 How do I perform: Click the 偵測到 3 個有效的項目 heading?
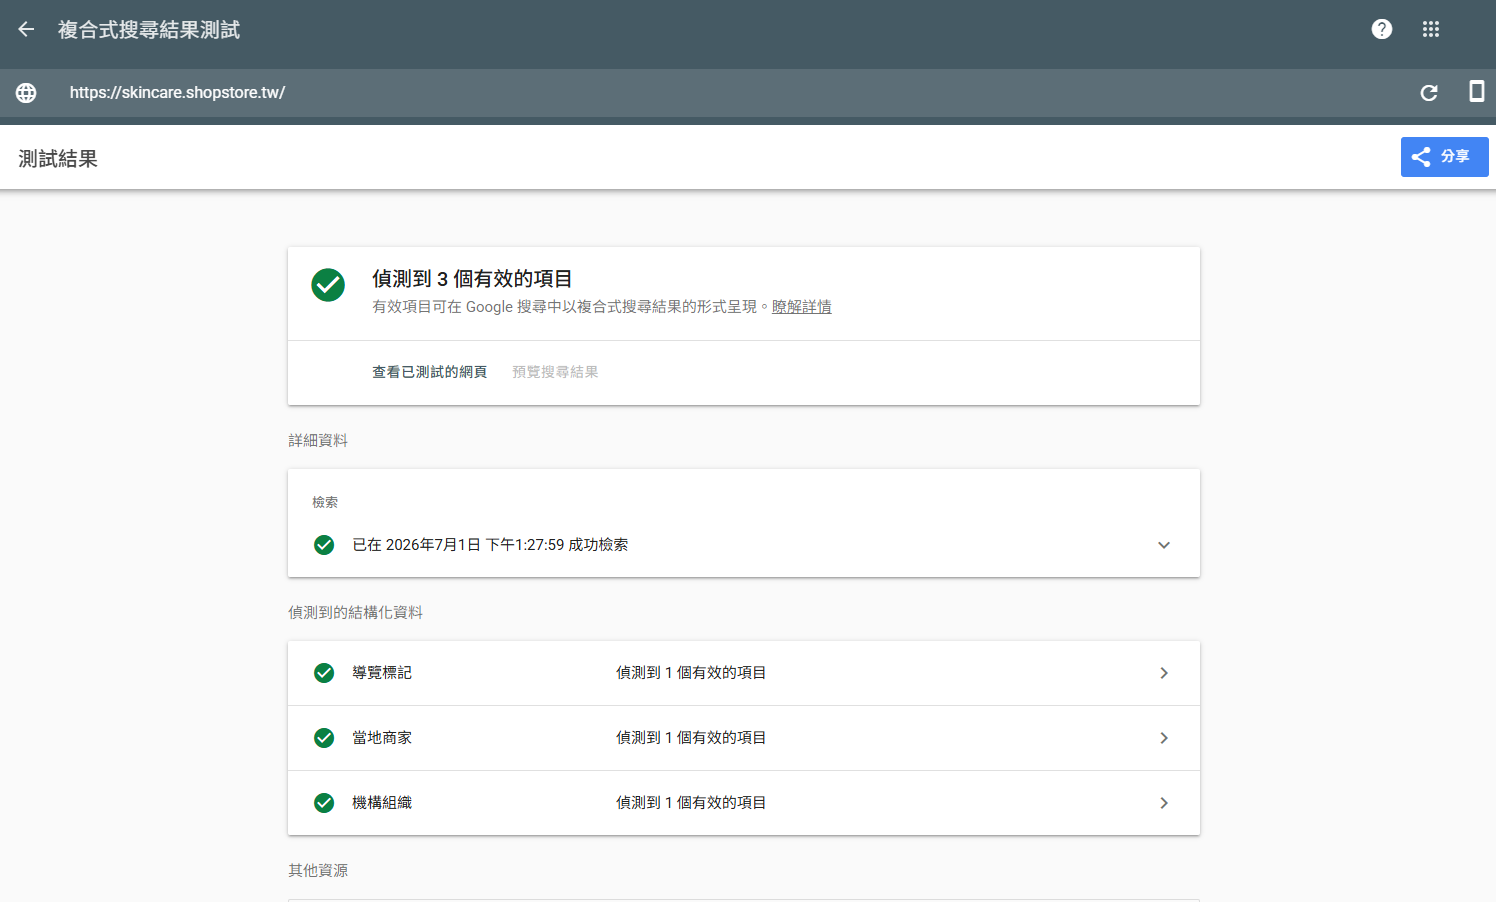pyautogui.click(x=472, y=279)
